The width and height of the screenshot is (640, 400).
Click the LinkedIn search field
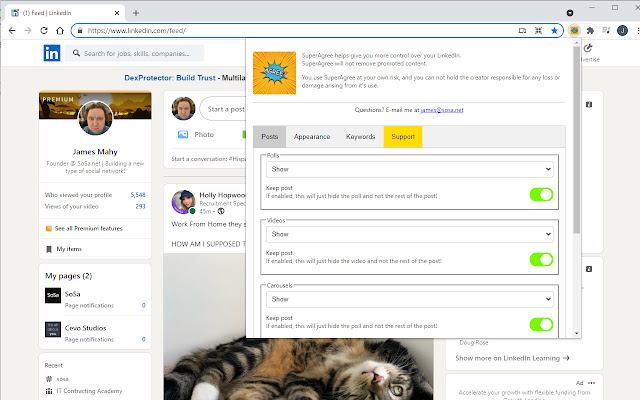point(135,53)
